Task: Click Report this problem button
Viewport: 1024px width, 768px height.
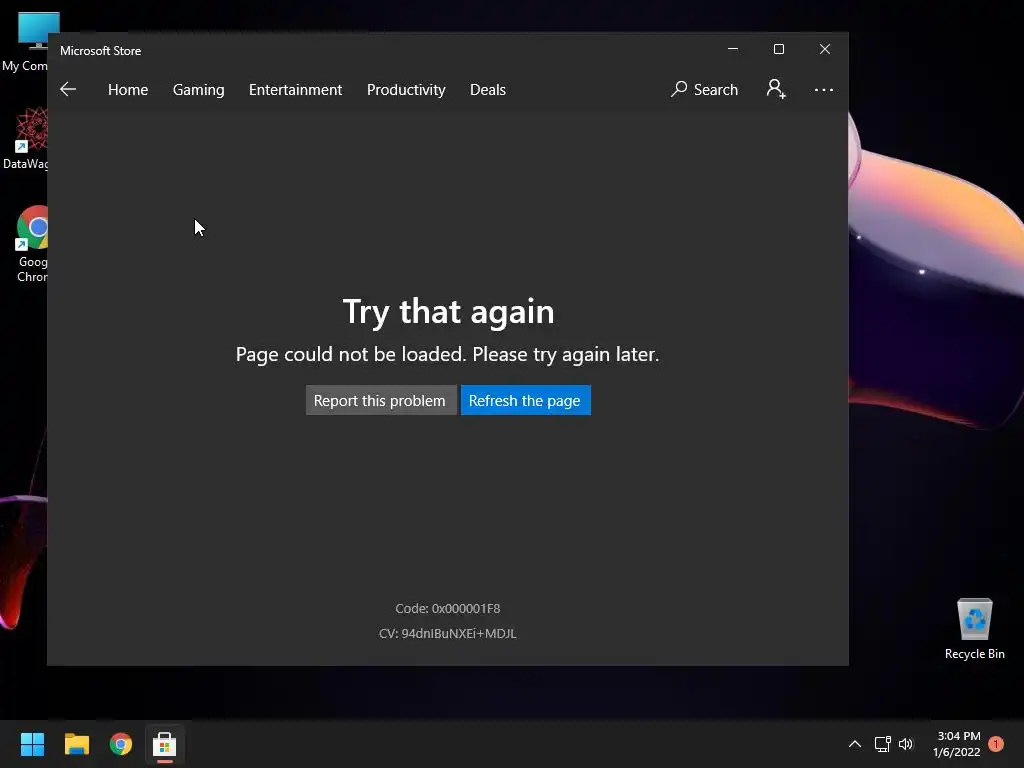Action: (381, 400)
